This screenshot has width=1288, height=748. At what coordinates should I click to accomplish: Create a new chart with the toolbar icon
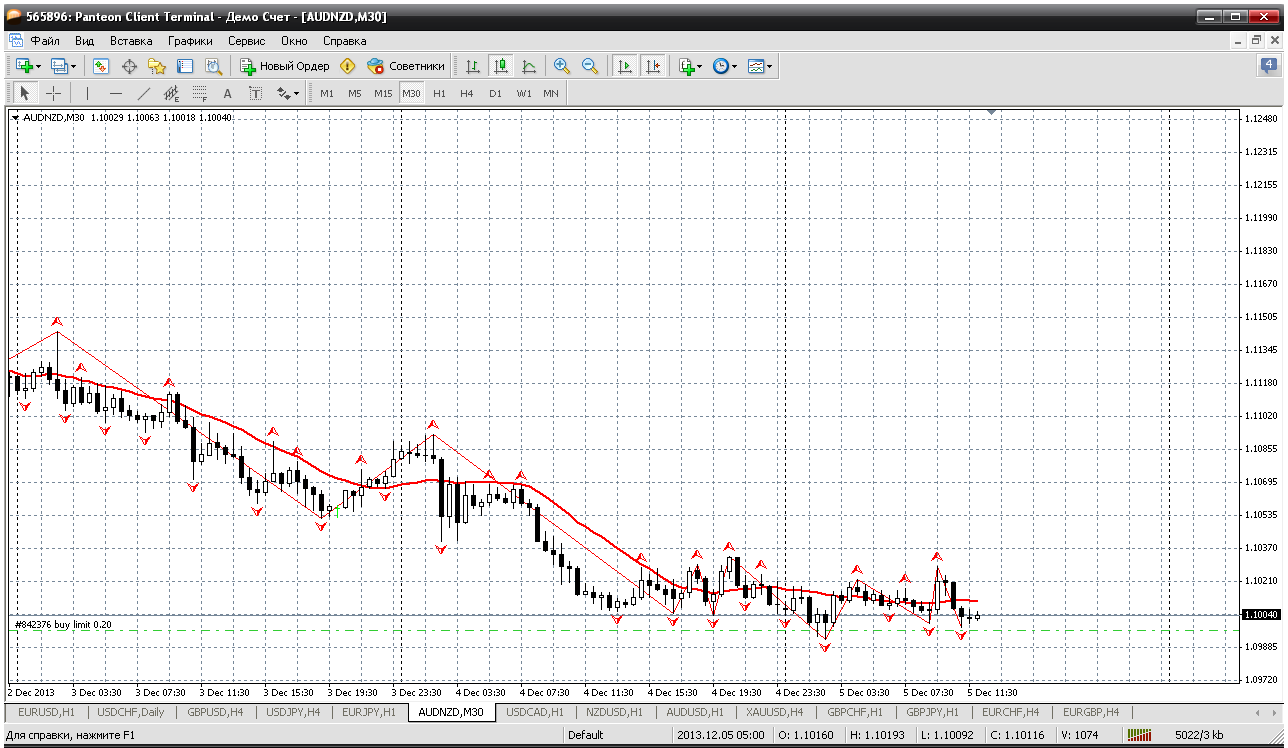(24, 66)
